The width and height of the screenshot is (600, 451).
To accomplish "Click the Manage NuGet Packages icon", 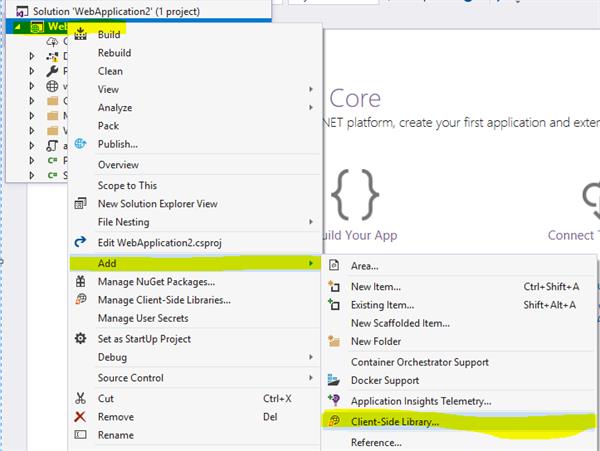I will [81, 282].
